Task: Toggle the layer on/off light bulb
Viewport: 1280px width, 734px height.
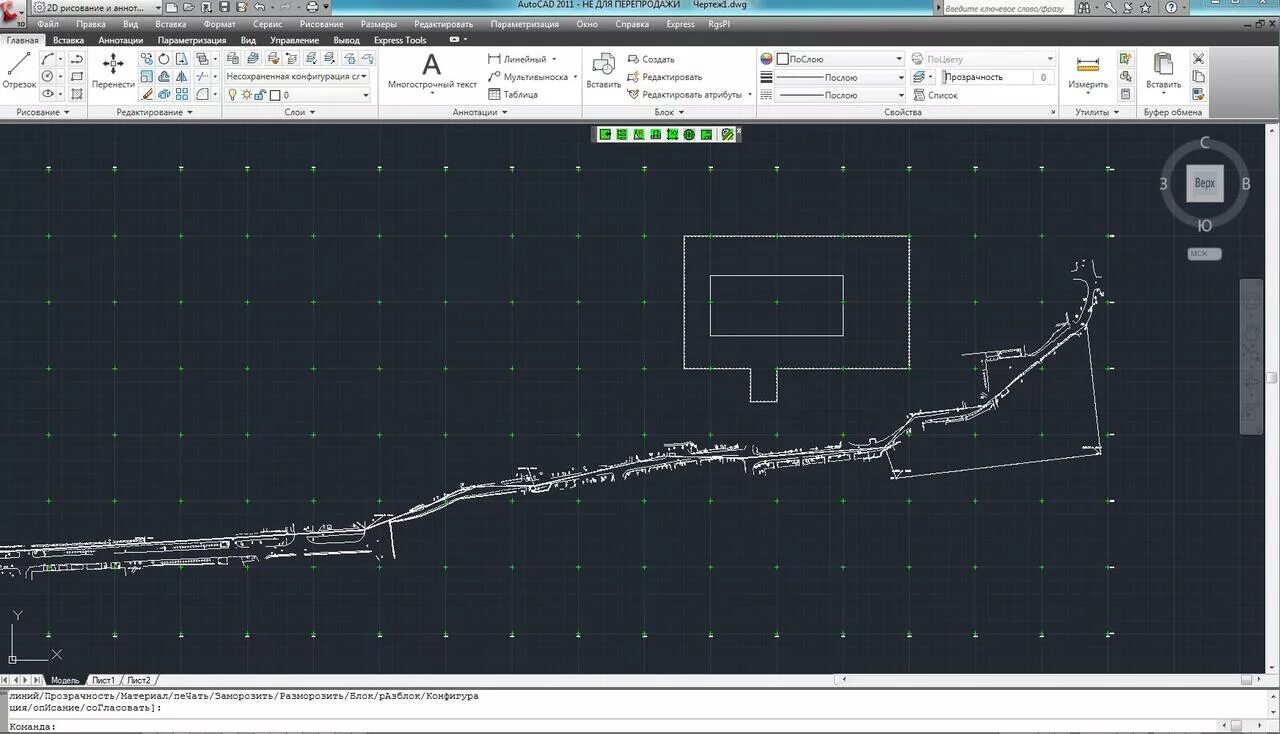Action: 233,95
